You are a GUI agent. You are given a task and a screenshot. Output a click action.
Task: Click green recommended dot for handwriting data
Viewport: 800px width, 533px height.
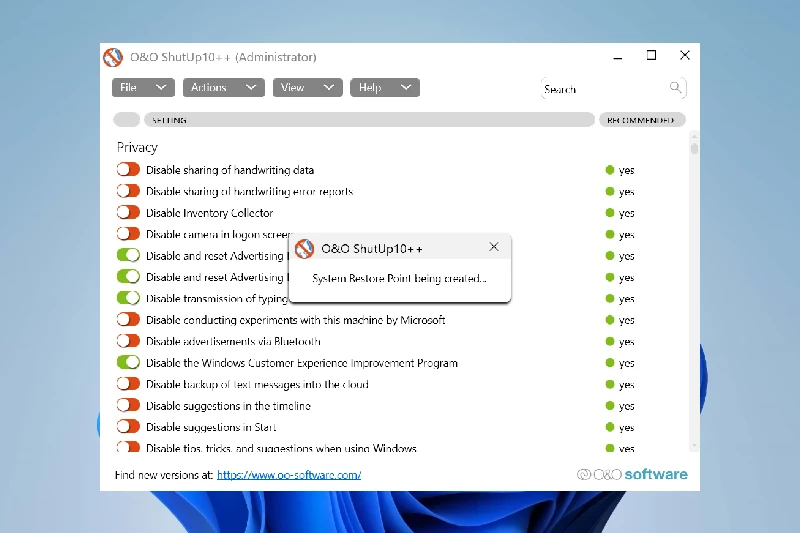[609, 170]
